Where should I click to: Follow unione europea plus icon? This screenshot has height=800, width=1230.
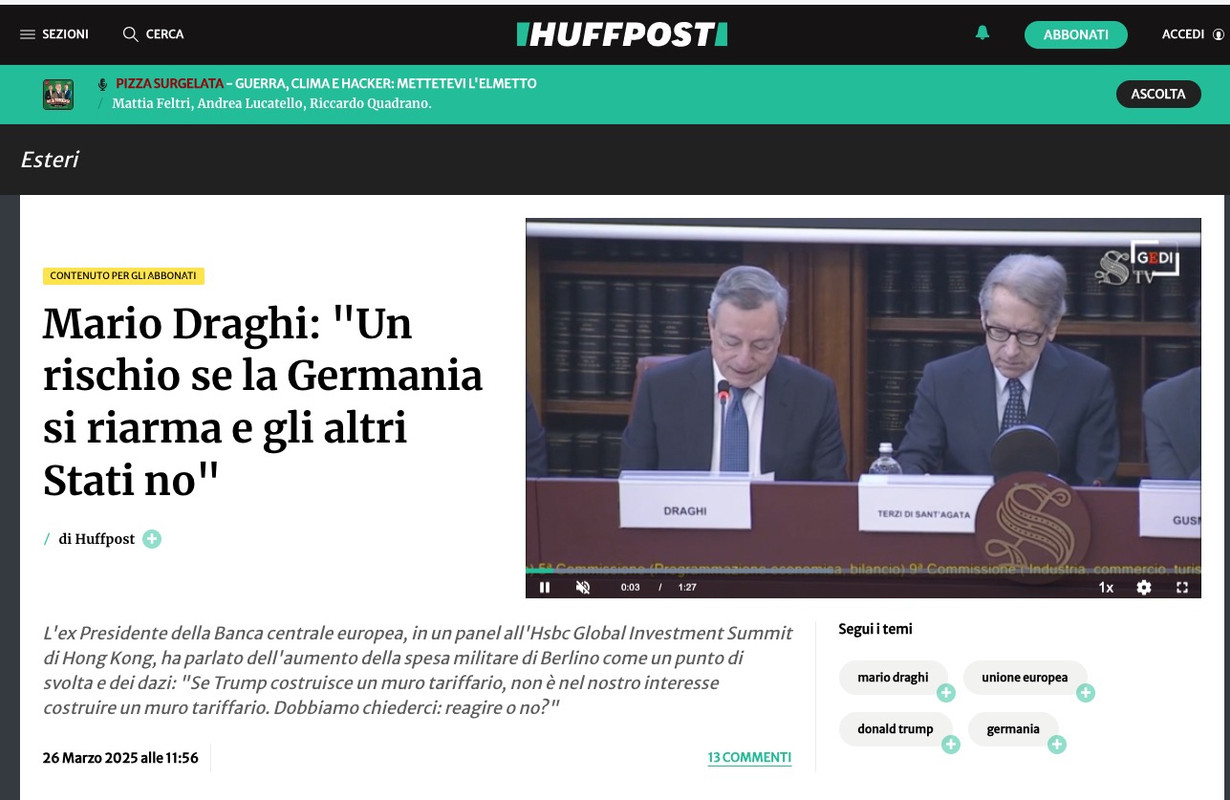(x=1085, y=693)
